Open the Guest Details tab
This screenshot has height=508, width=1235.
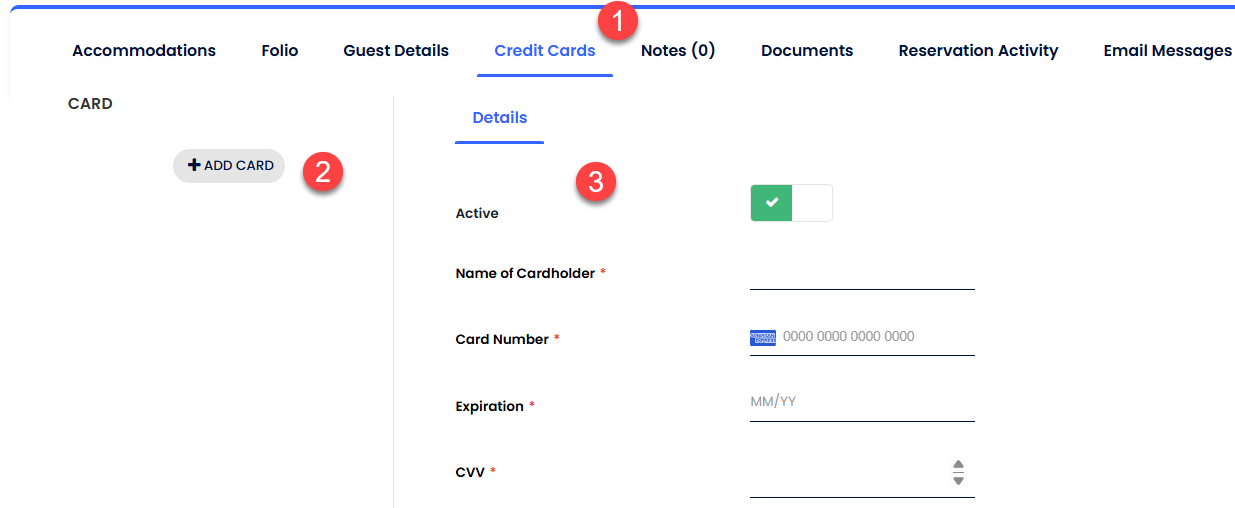[x=396, y=50]
